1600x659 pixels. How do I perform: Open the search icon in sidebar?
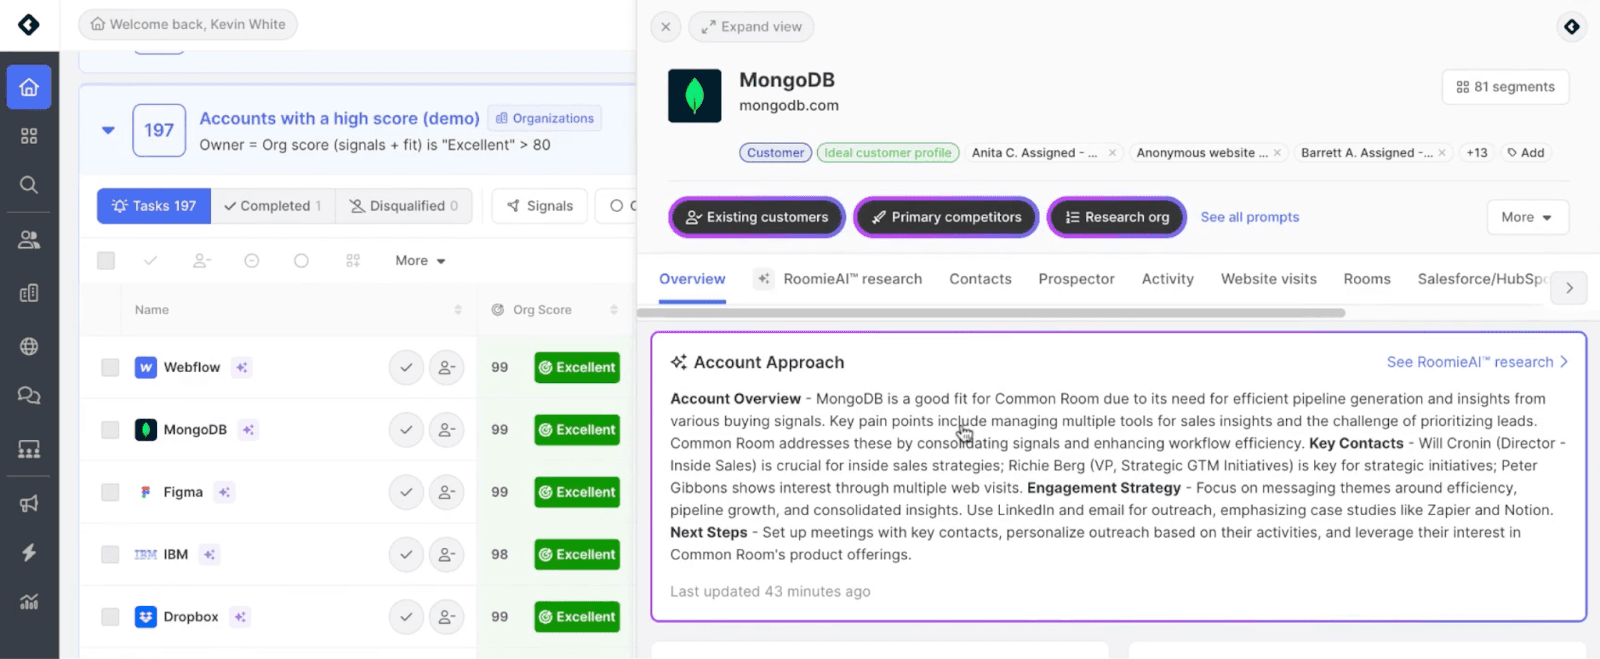click(x=29, y=184)
